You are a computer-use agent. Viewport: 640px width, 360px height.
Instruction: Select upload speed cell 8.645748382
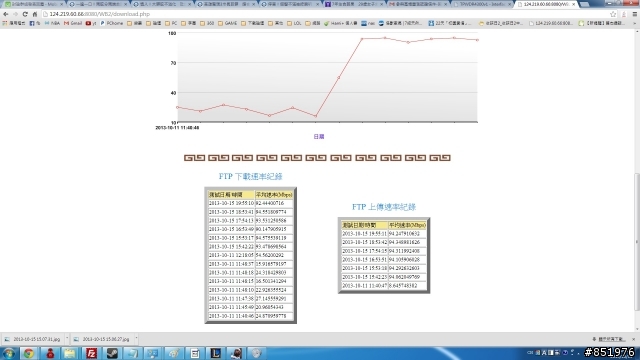coord(407,286)
